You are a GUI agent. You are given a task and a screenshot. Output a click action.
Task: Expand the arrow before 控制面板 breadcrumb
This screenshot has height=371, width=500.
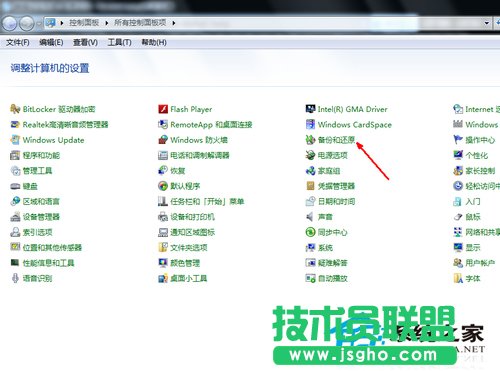(x=62, y=23)
